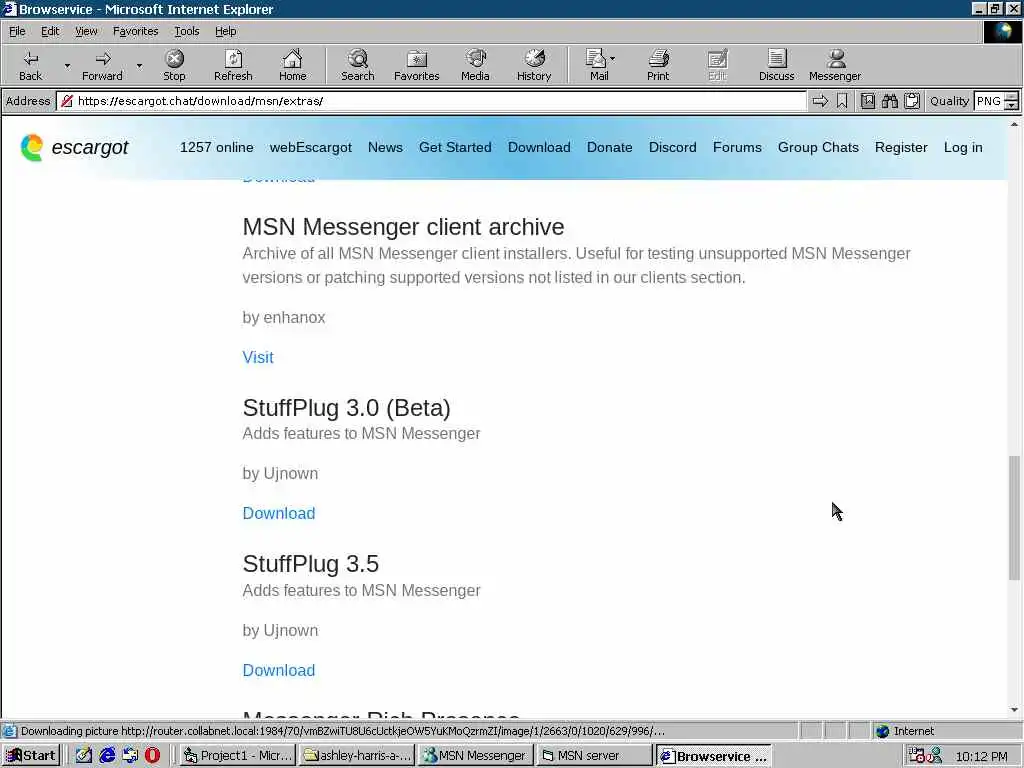Refresh the current page
The width and height of the screenshot is (1024, 768).
233,65
